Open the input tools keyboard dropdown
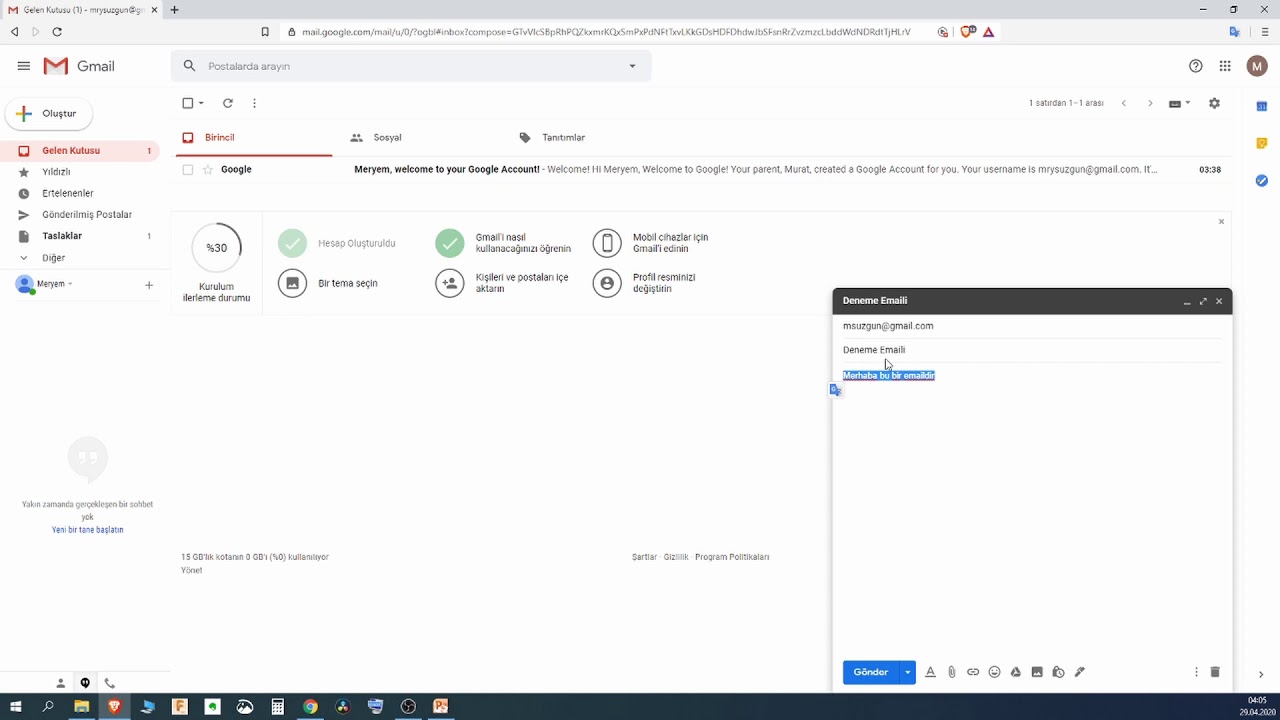 [x=1180, y=103]
